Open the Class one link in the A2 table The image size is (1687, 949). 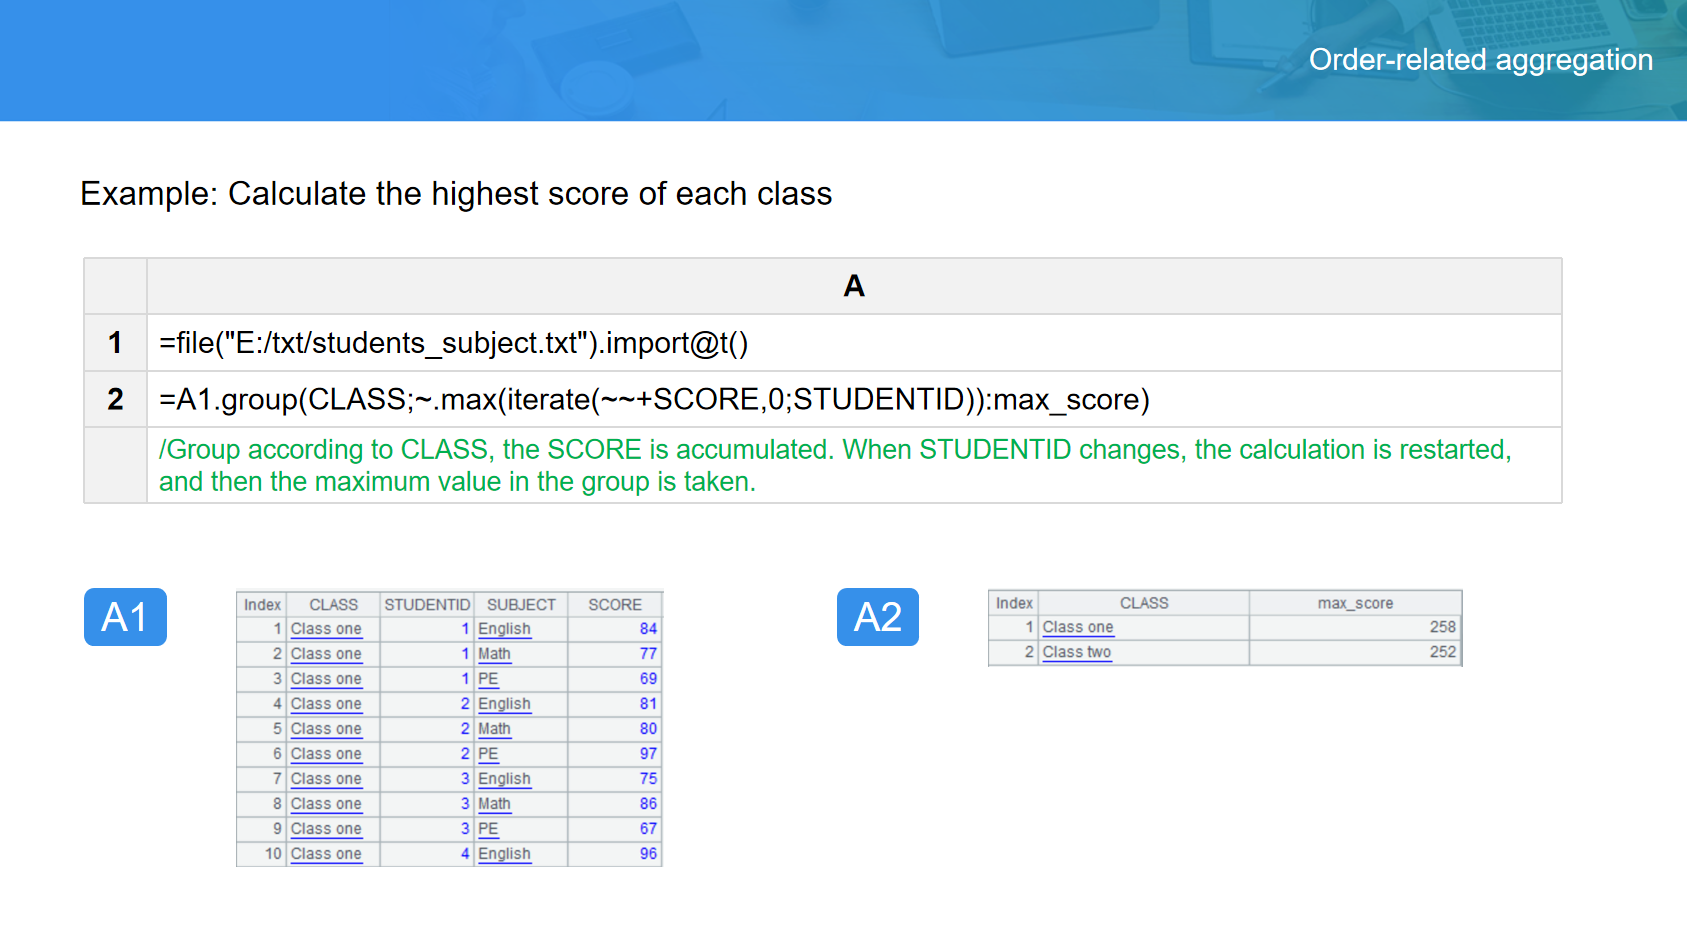pos(1077,627)
